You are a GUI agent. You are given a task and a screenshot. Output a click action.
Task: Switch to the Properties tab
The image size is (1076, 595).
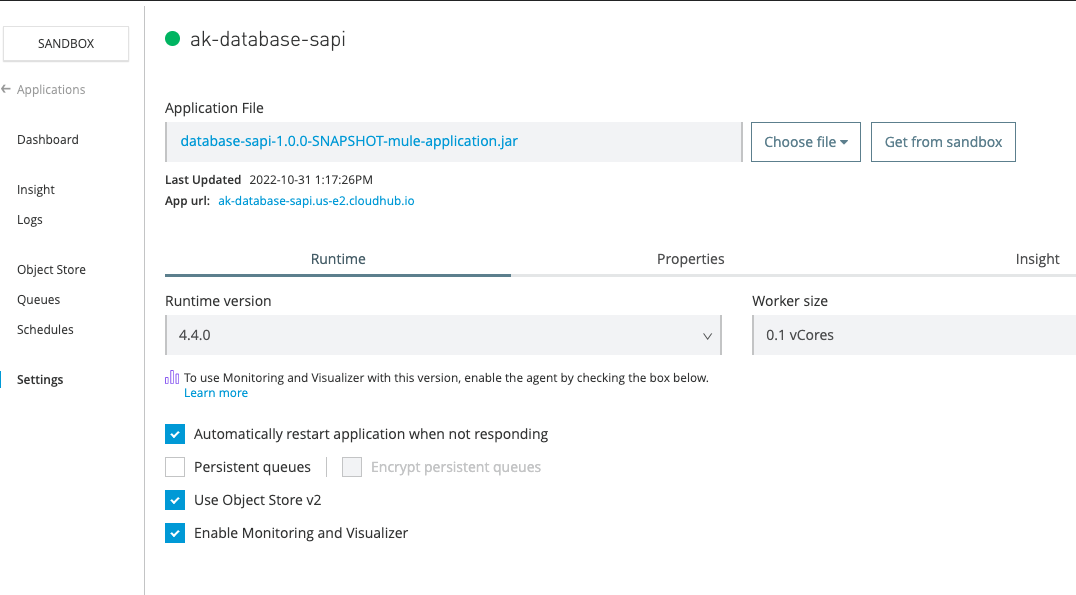(690, 259)
